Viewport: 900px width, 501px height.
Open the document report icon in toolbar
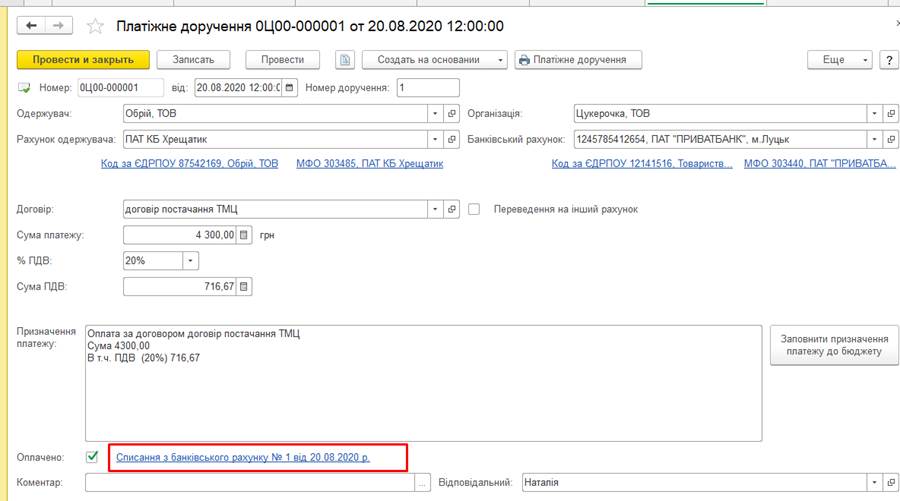point(345,60)
